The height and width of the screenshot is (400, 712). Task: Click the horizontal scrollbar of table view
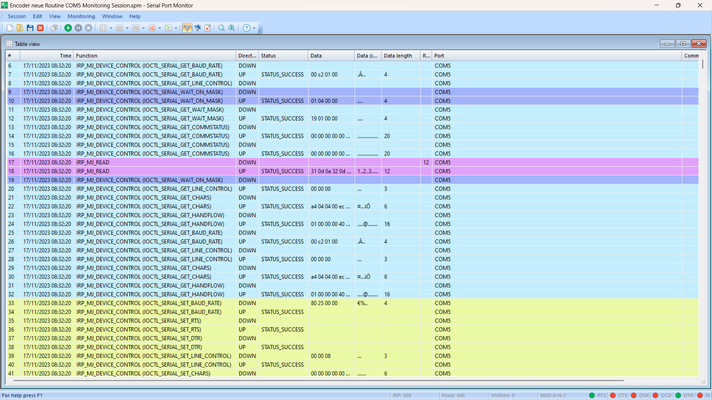[x=318, y=380]
